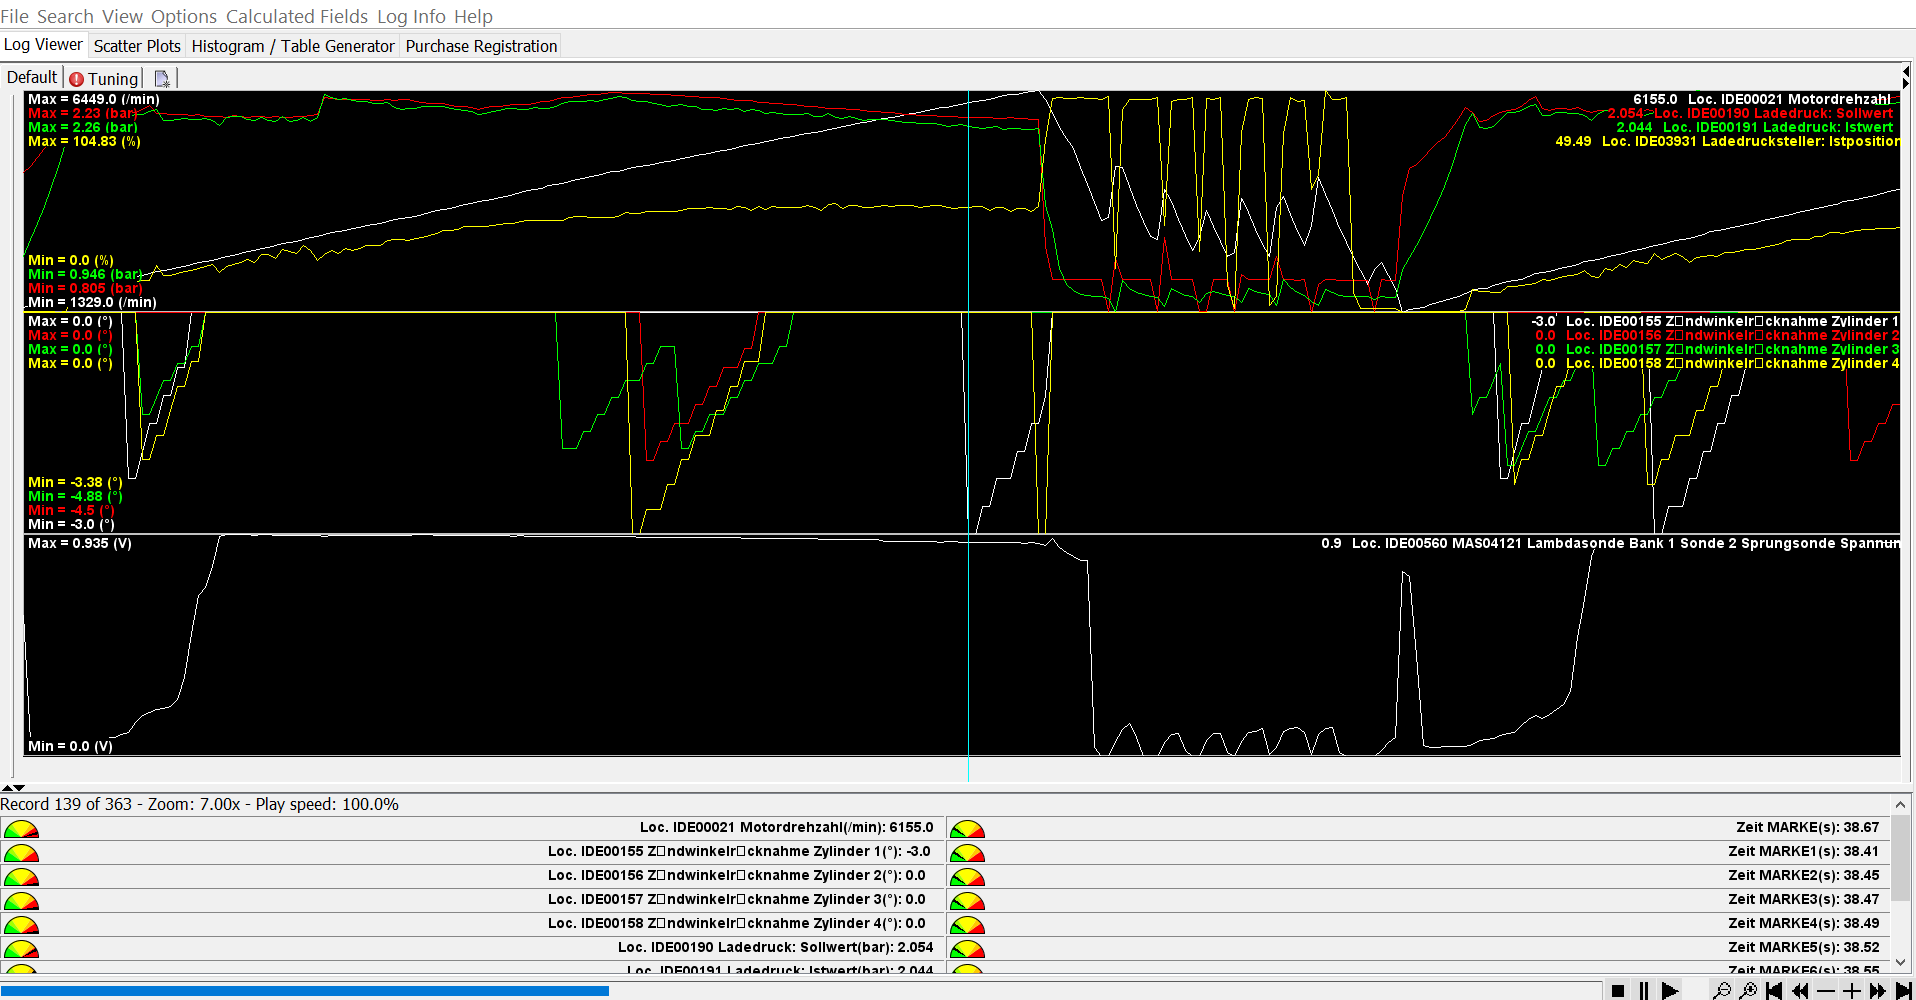Click the Lambdasonde Bank 1 Sonde 2 legend
The width and height of the screenshot is (1916, 1000).
tap(1610, 543)
